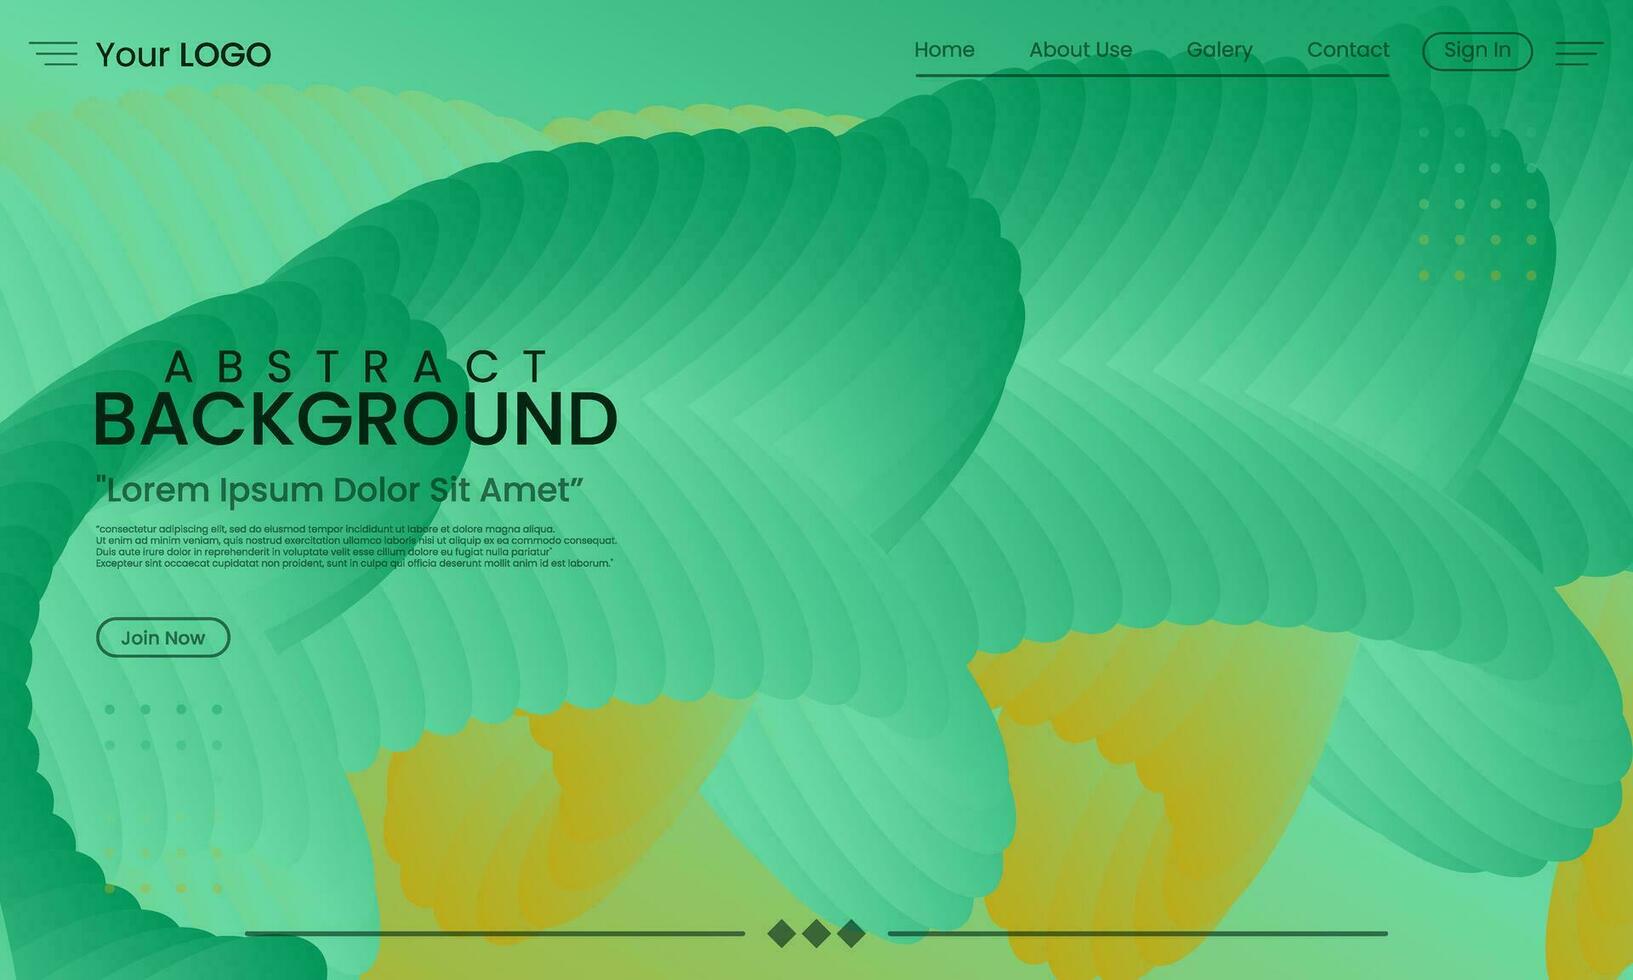Viewport: 1633px width, 980px height.
Task: Click the last diamond slide indicator
Action: click(851, 934)
